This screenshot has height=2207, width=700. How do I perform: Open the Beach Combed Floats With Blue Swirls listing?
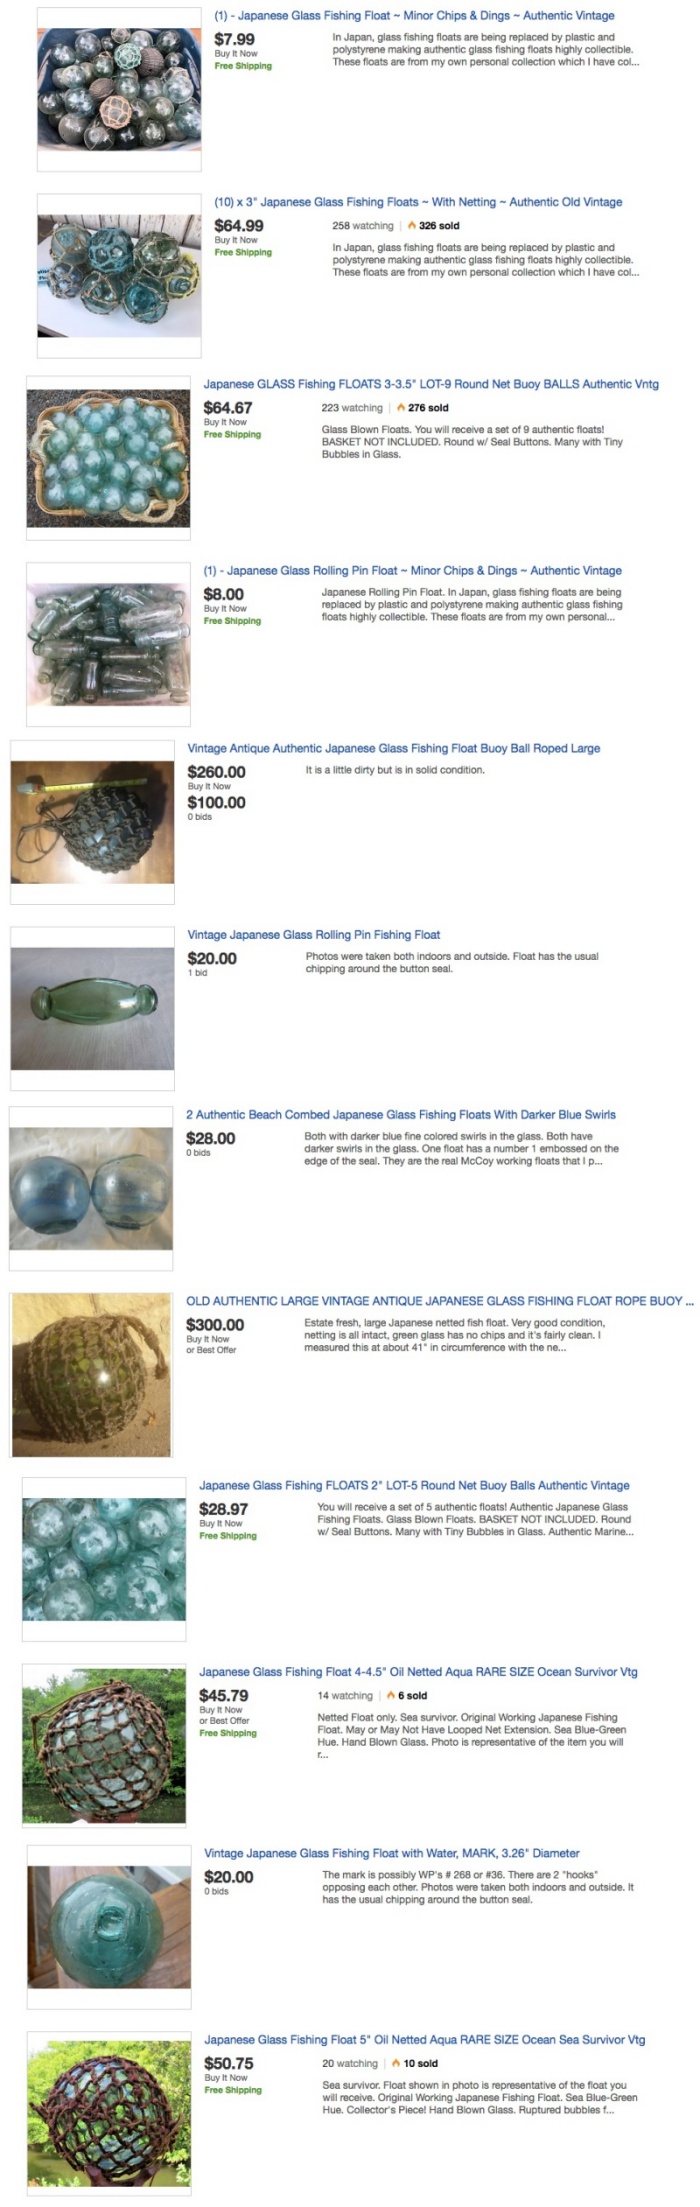[401, 1114]
